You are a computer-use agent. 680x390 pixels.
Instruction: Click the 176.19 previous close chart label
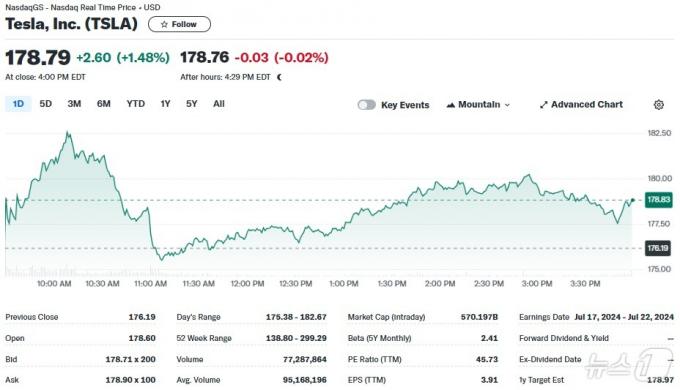pos(657,248)
